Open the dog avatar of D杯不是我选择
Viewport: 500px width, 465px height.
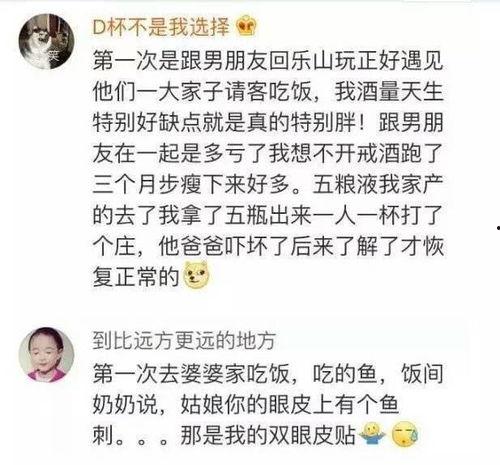[x=46, y=41]
